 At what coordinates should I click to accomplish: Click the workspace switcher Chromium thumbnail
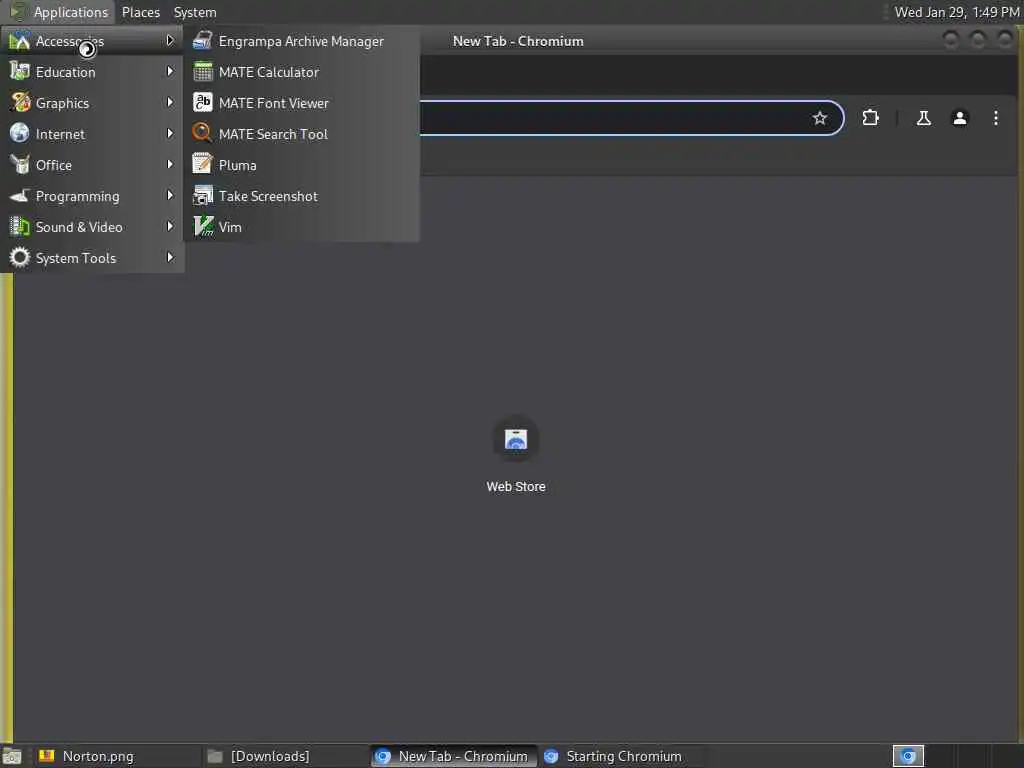[908, 756]
